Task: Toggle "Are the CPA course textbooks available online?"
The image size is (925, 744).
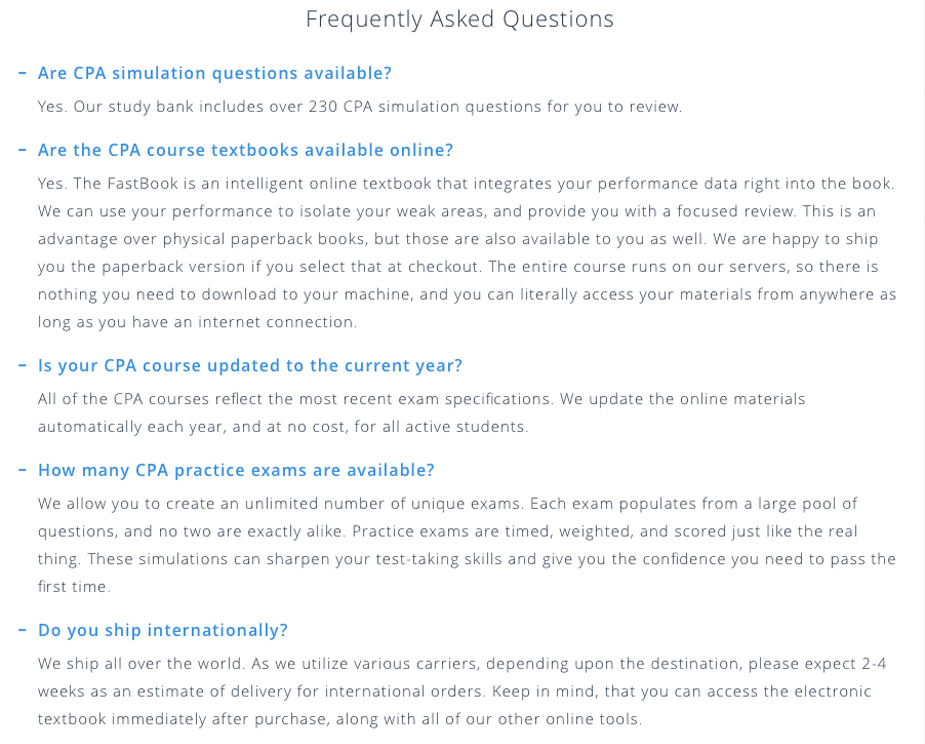Action: [x=245, y=150]
